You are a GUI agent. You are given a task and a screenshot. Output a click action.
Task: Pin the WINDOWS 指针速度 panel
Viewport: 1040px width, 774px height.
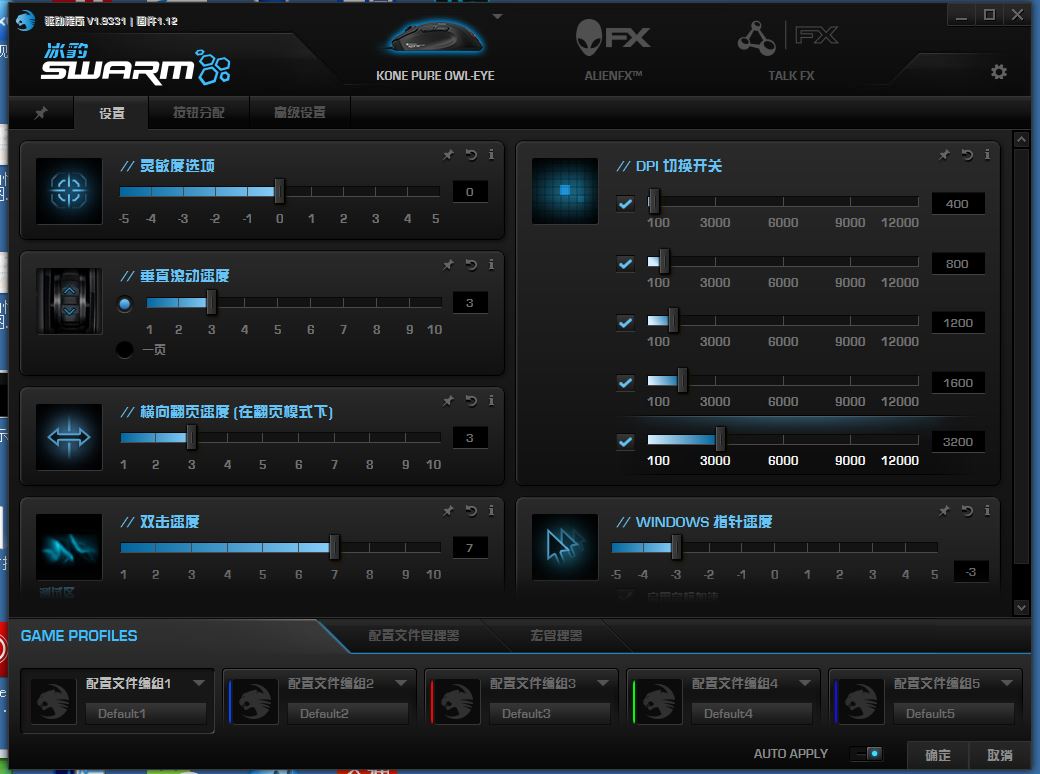coord(944,511)
